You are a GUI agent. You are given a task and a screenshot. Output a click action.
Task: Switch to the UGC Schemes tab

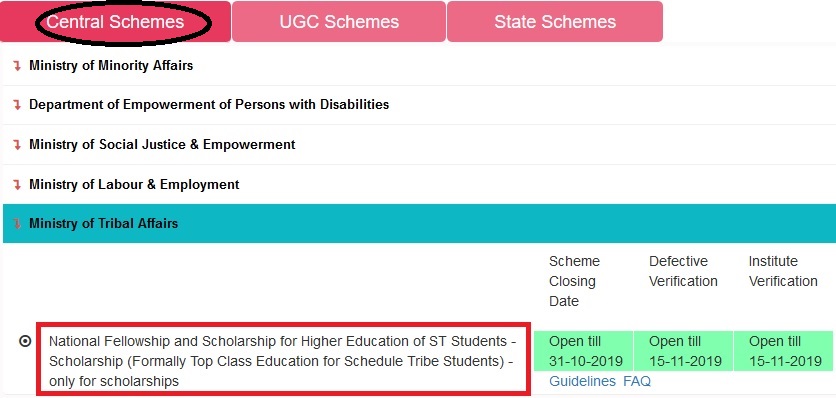[x=339, y=22]
